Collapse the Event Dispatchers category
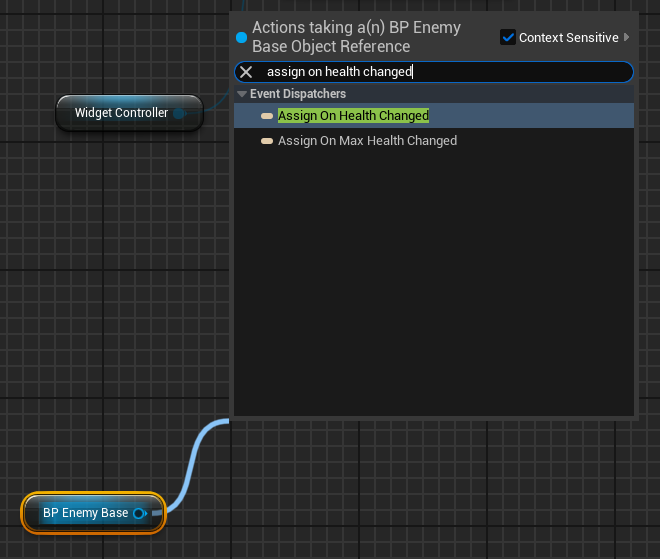 (242, 94)
